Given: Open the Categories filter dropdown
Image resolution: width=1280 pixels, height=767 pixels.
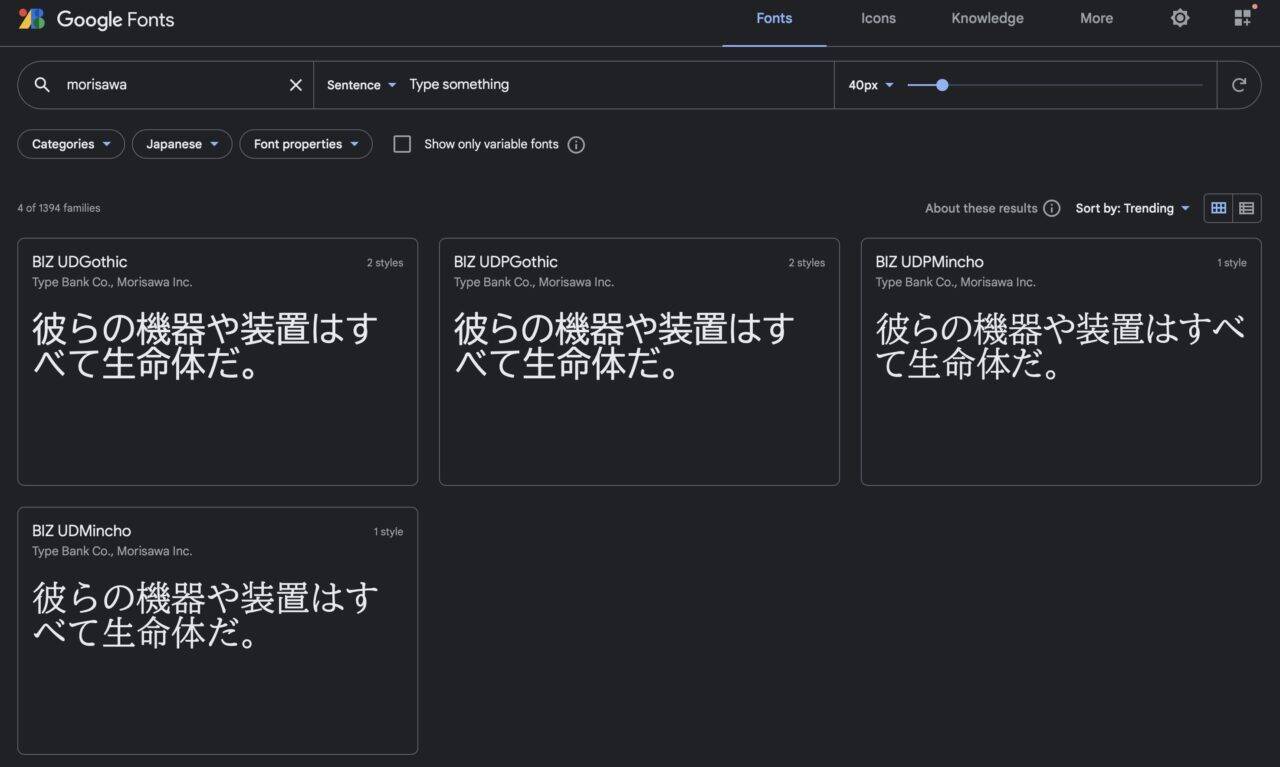Looking at the screenshot, I should pos(71,144).
